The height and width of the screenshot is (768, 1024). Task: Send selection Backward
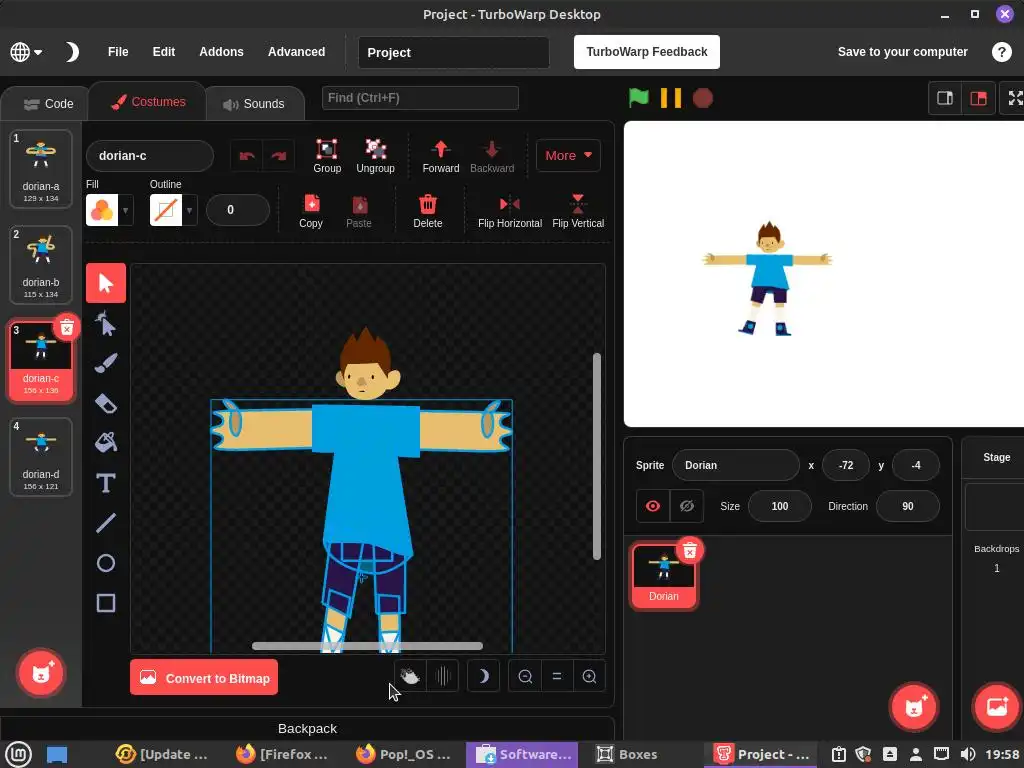[492, 155]
